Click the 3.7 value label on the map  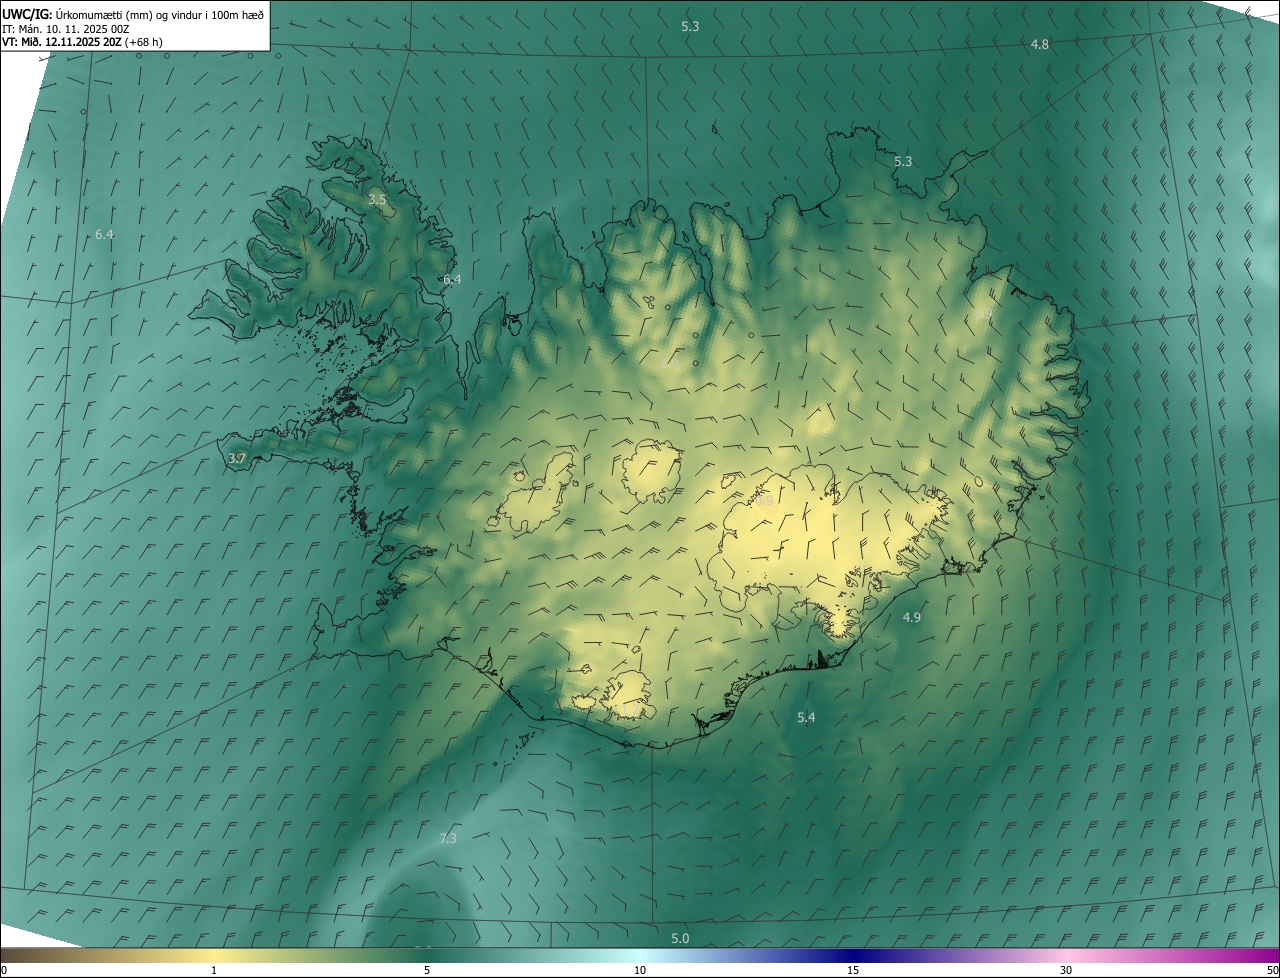237,458
